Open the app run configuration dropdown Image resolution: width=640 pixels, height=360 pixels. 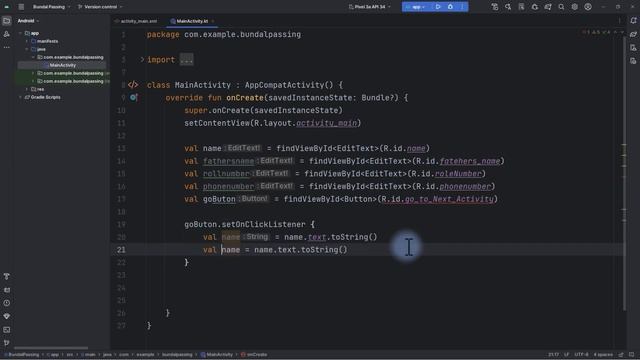416,7
